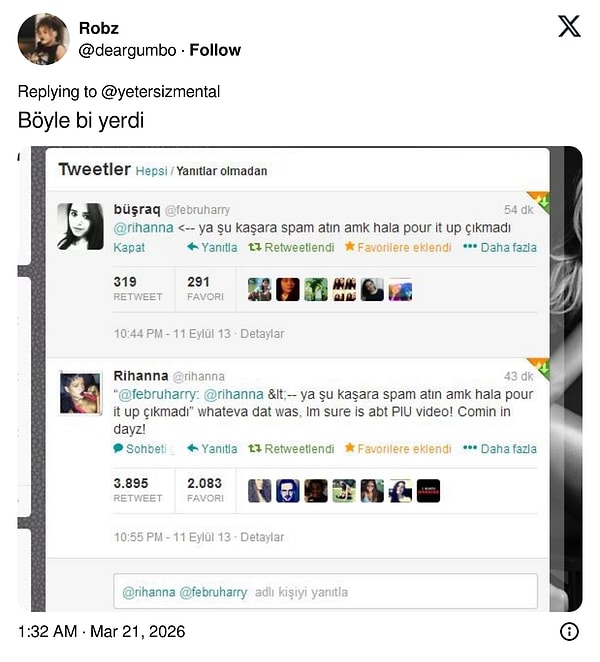
Task: Open the tweet info circle icon
Action: point(569,632)
